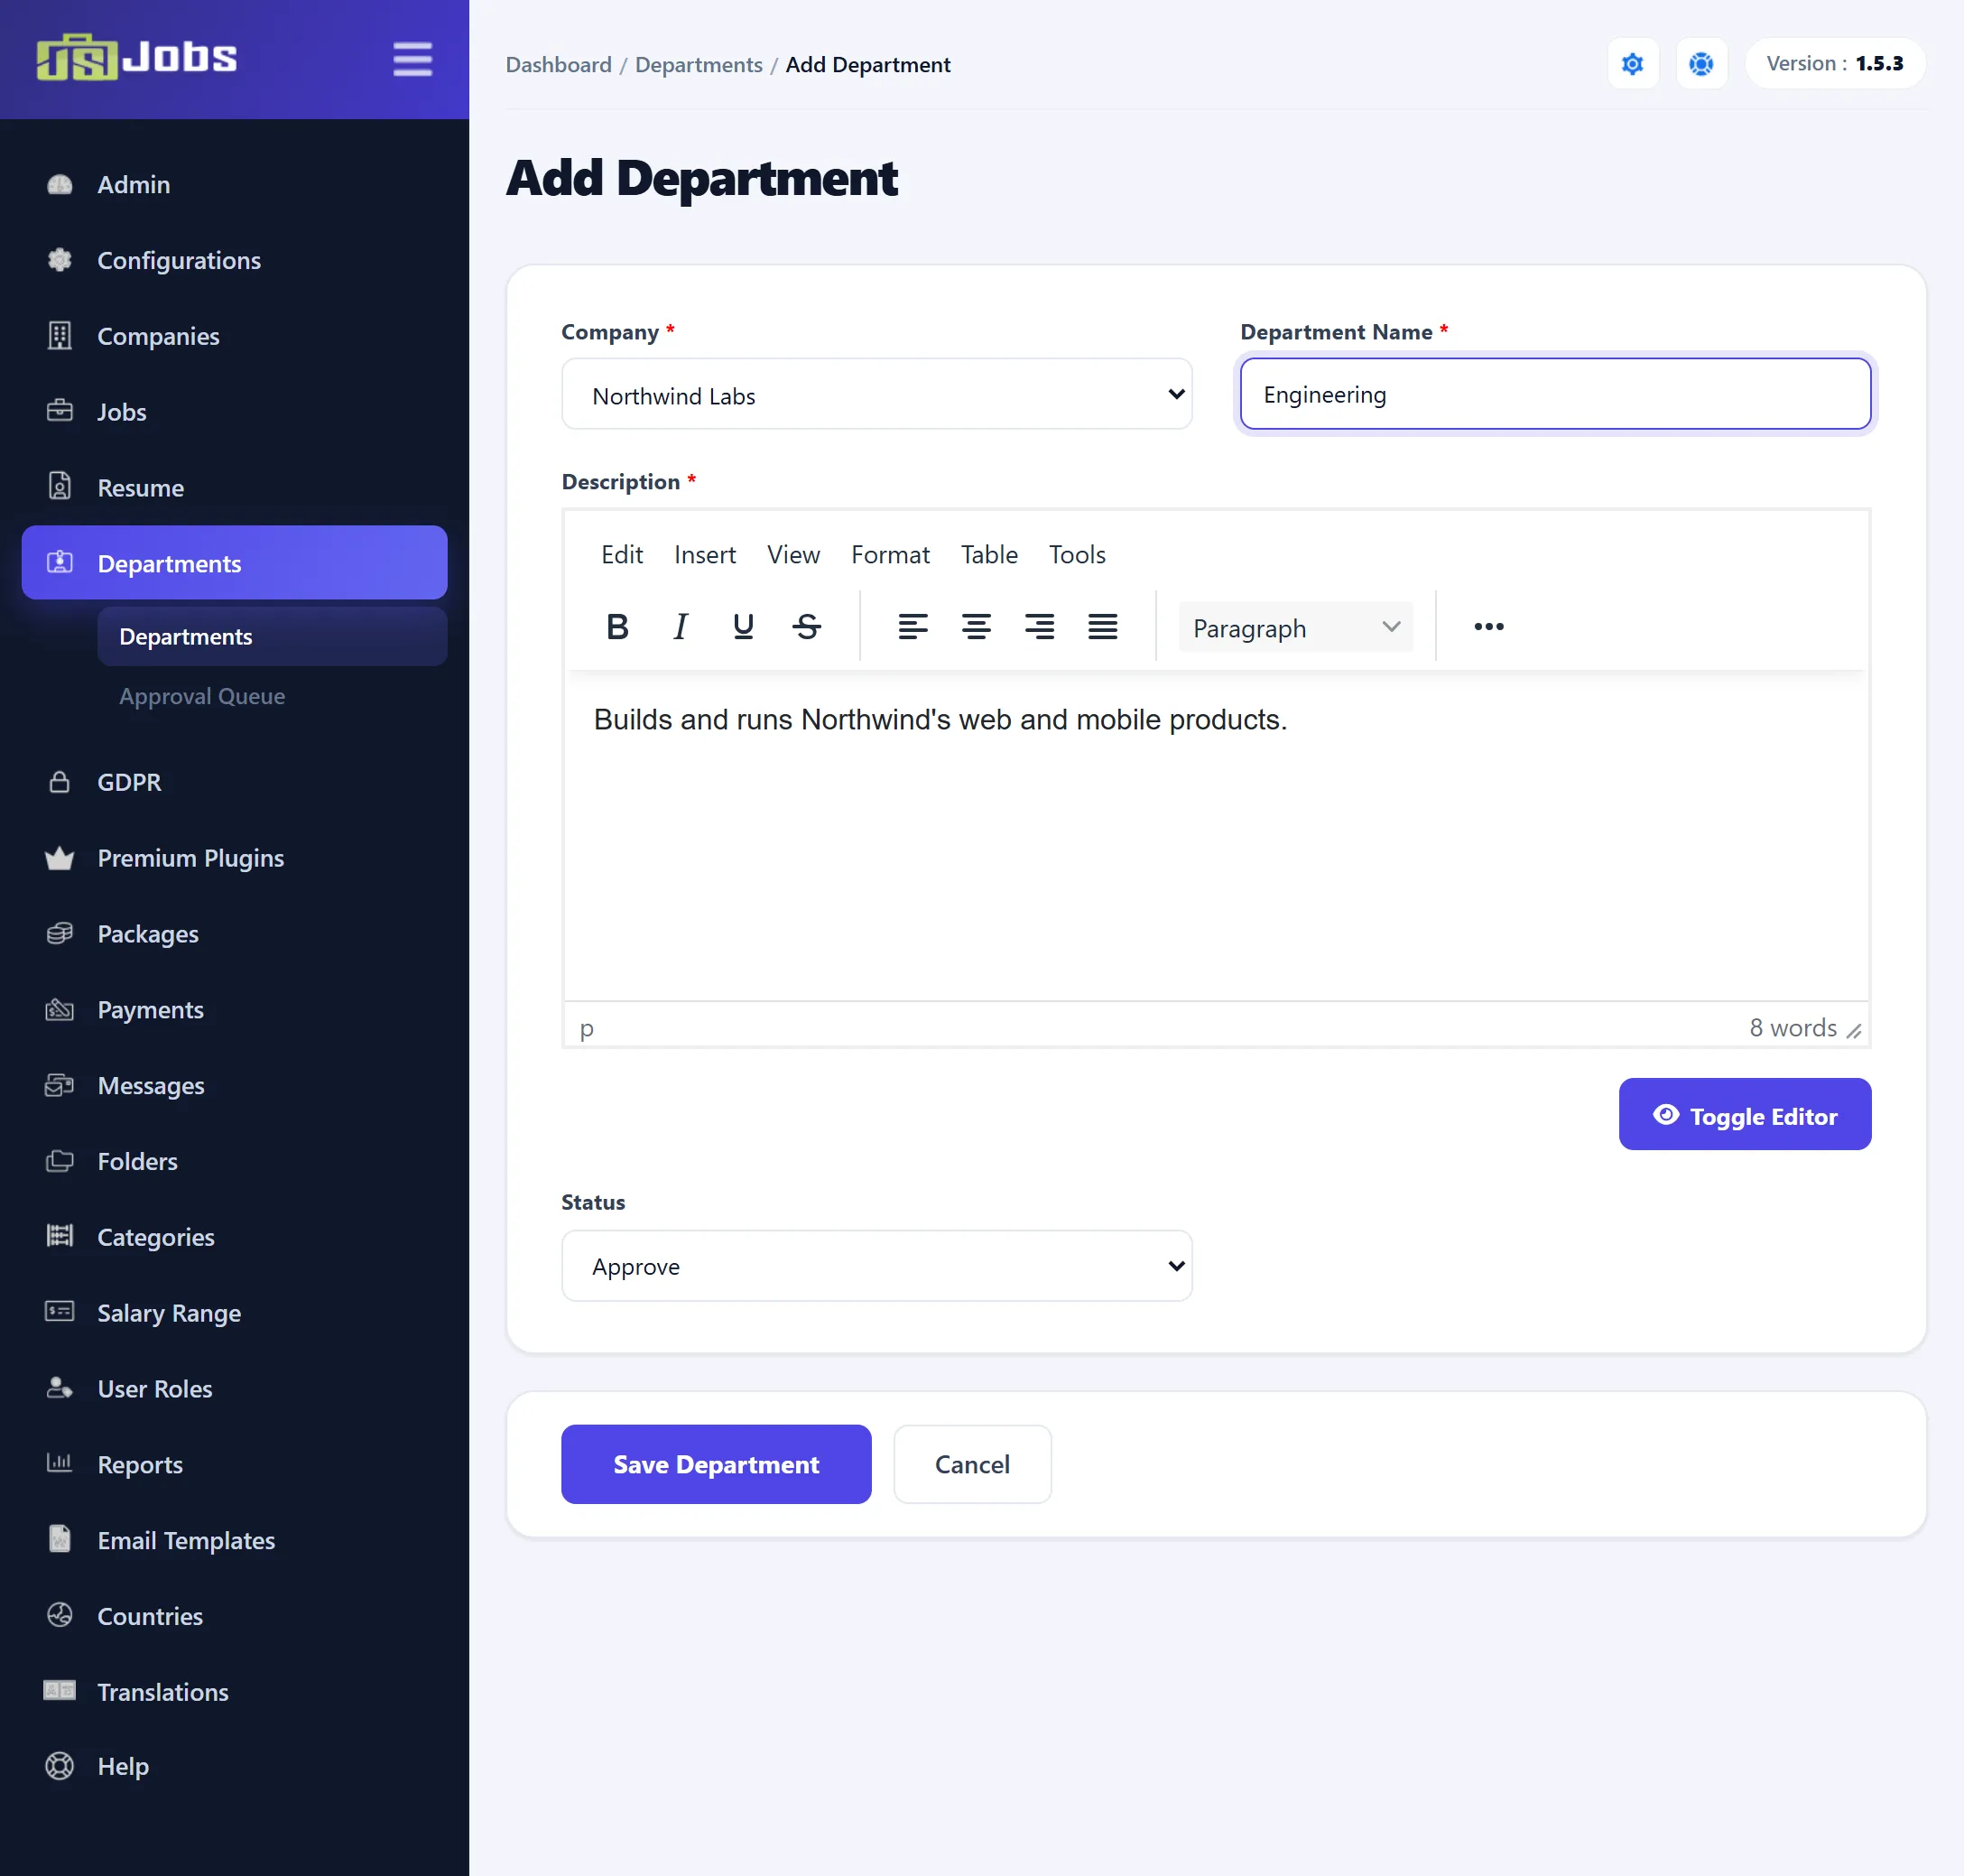The width and height of the screenshot is (1964, 1876).
Task: Reveal more toolbar options ellipsis
Action: (x=1488, y=627)
